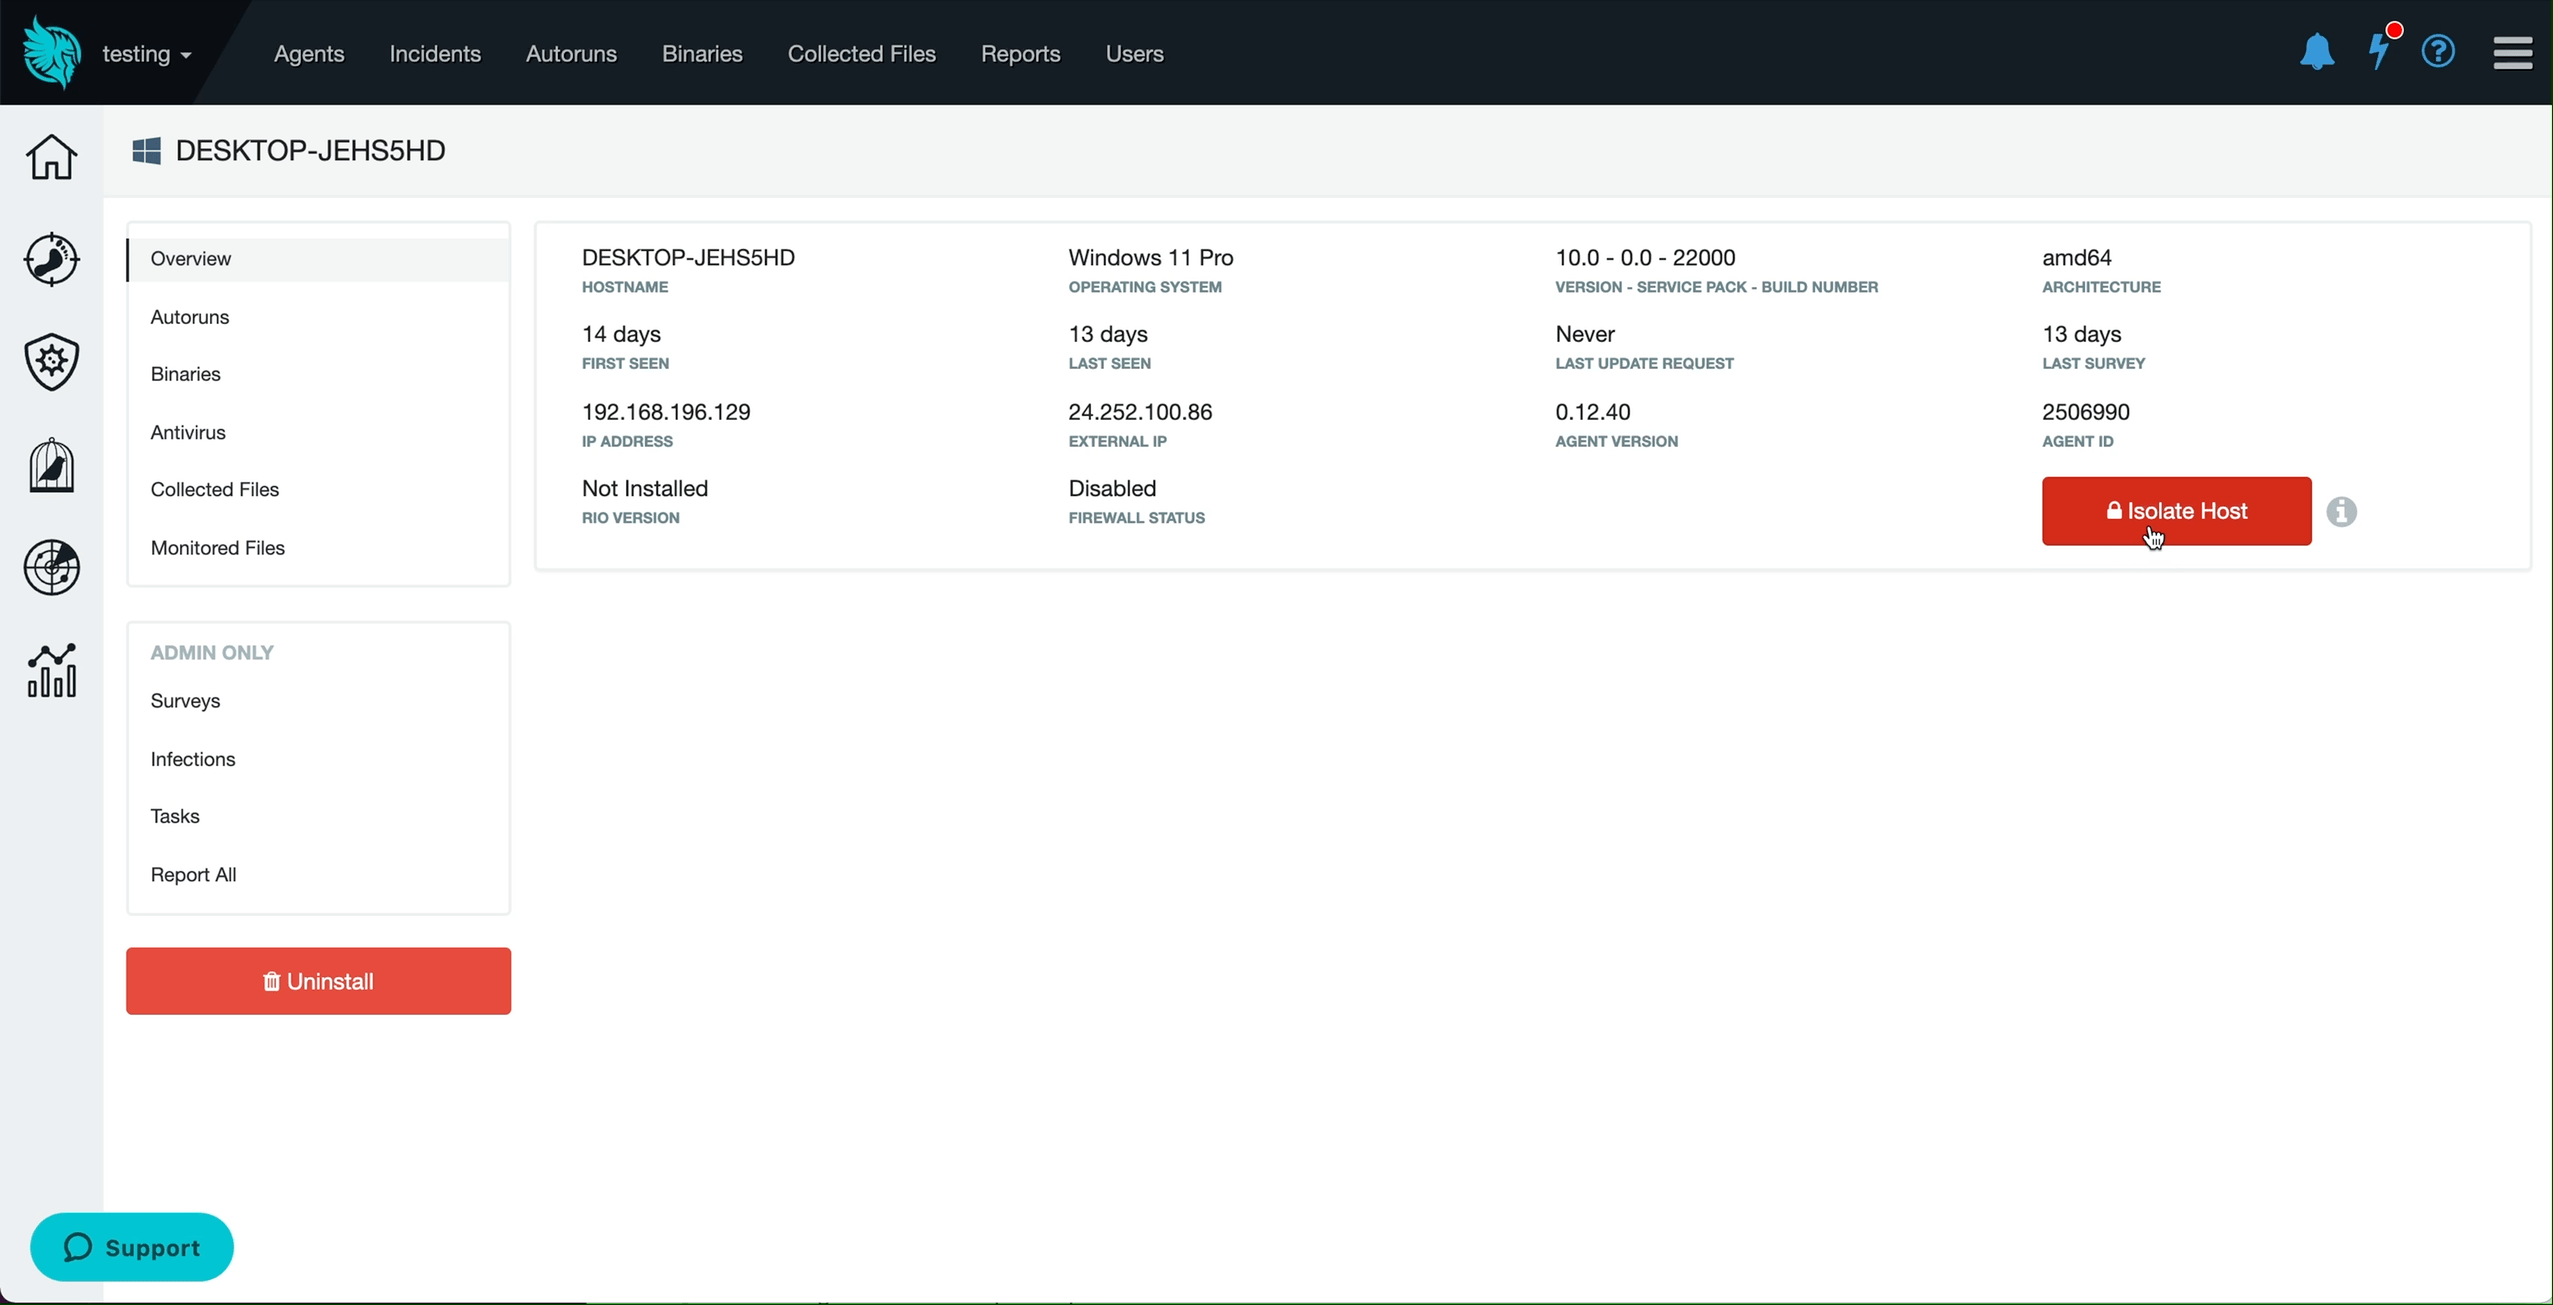The image size is (2553, 1305).
Task: Open the Agents menu
Action: click(x=309, y=54)
